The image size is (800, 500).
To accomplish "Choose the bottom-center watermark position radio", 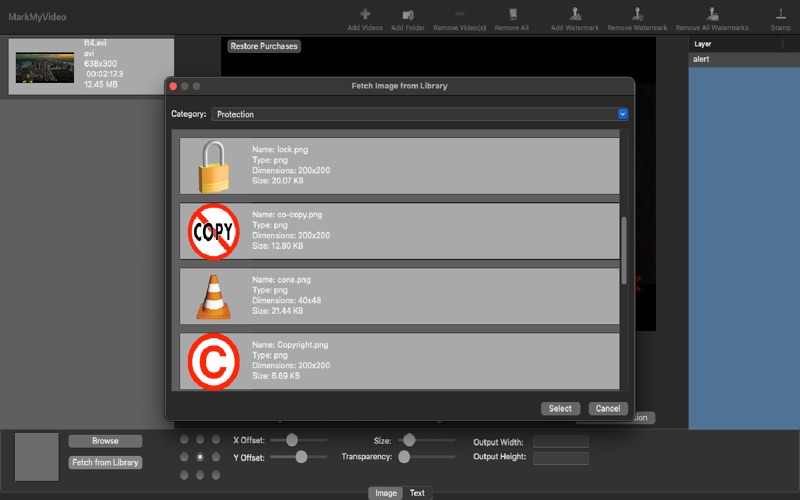I will point(200,475).
